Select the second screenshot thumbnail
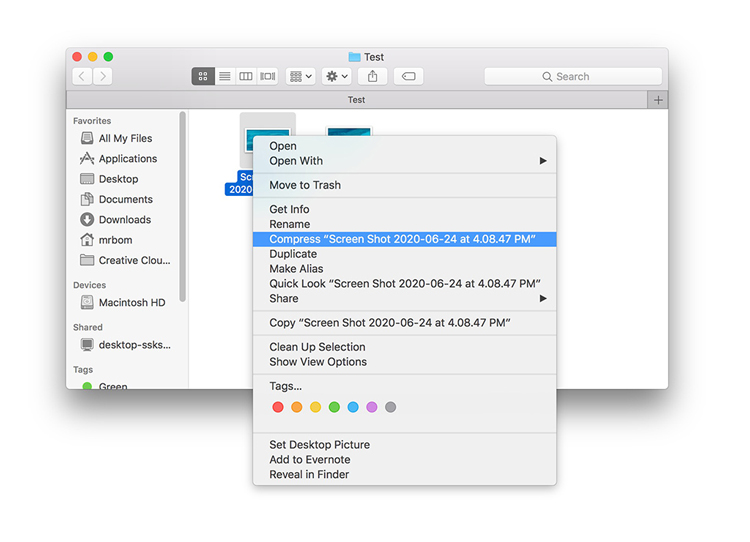 349,131
